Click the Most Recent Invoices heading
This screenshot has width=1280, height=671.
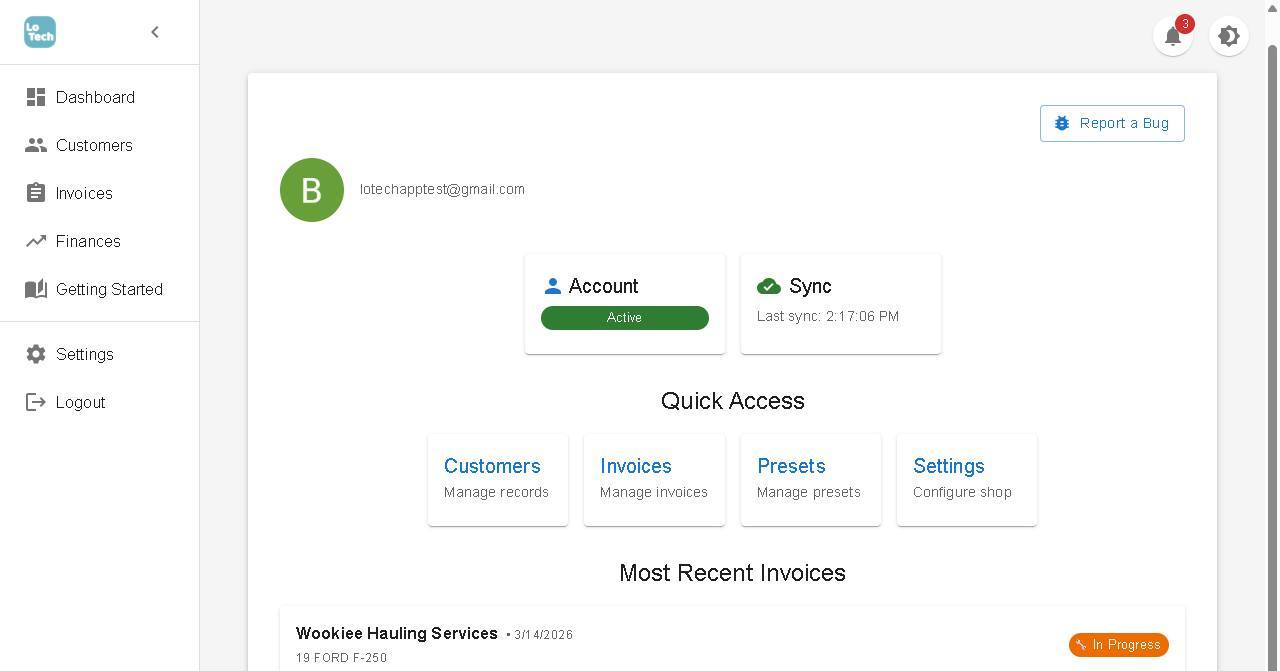point(733,573)
